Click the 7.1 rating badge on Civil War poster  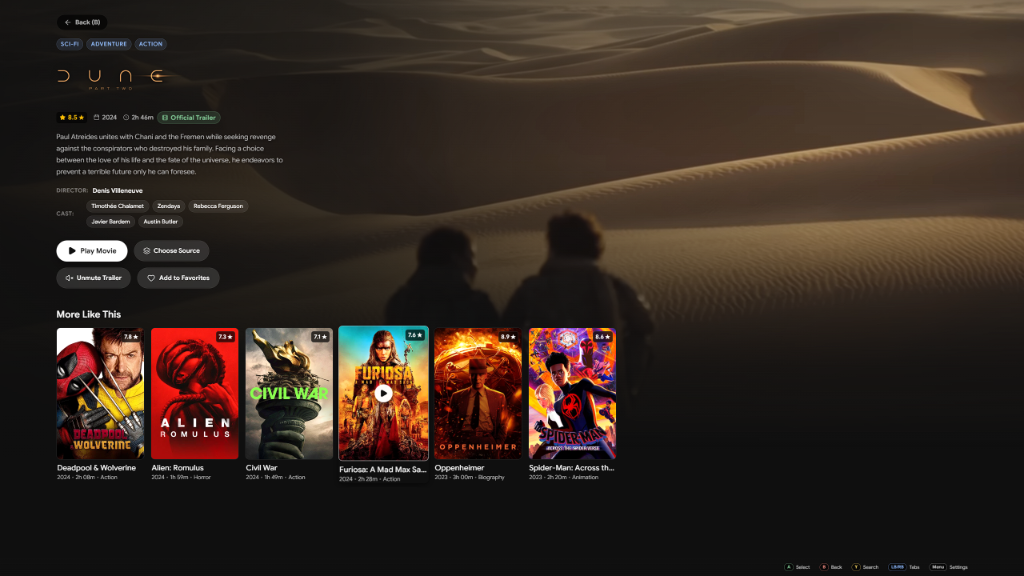coord(320,337)
